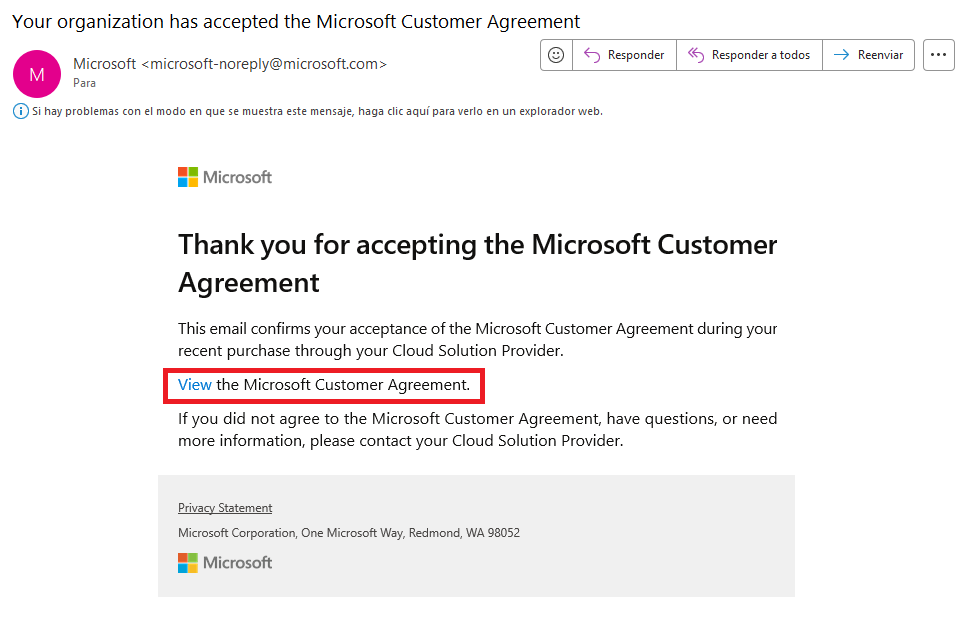969x639 pixels.
Task: Click the "Thank you for accepting" heading
Action: pos(477,263)
